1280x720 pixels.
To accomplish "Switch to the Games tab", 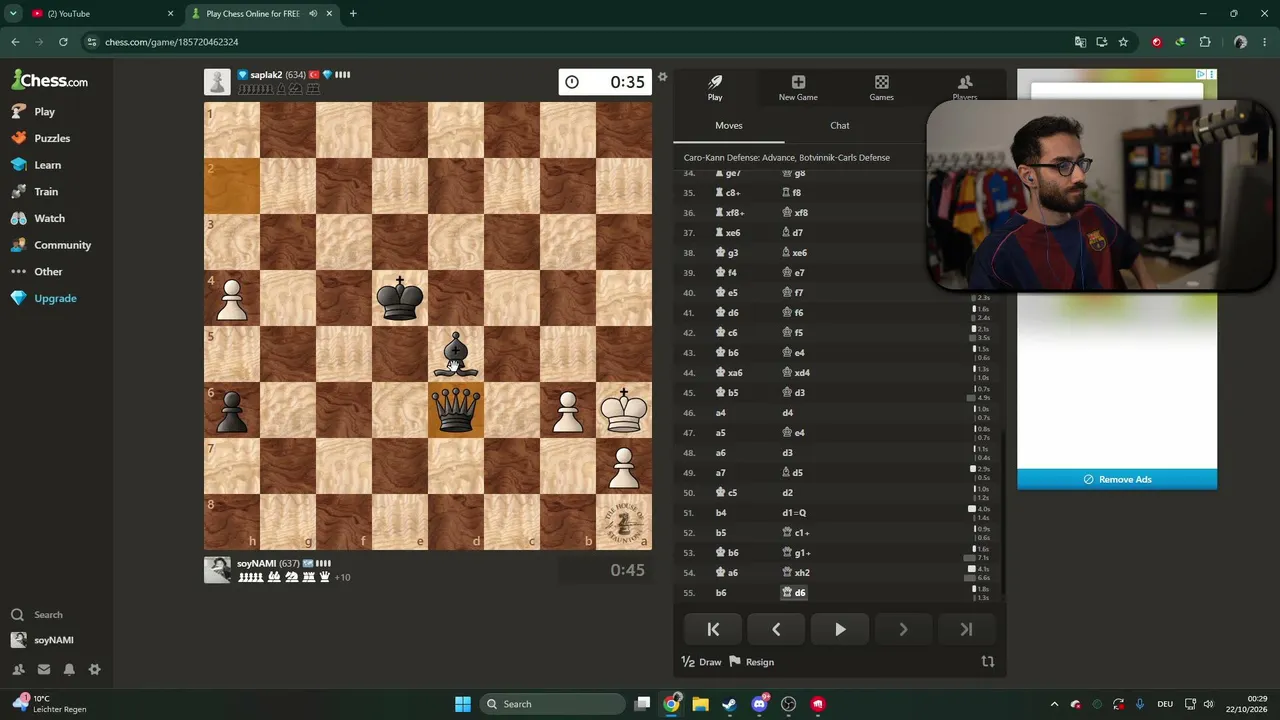I will [x=881, y=88].
